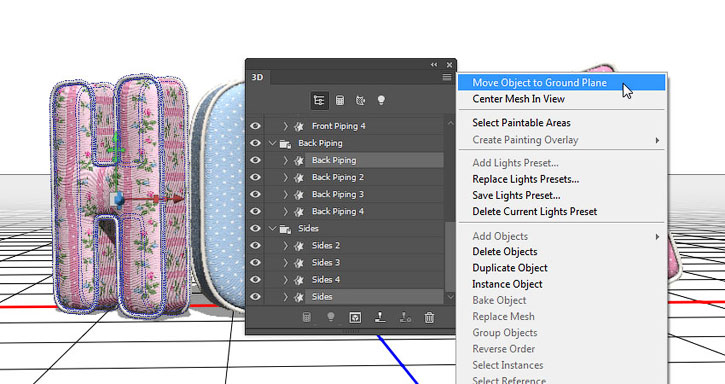Toggle visibility of Back Piping 2

pyautogui.click(x=255, y=177)
